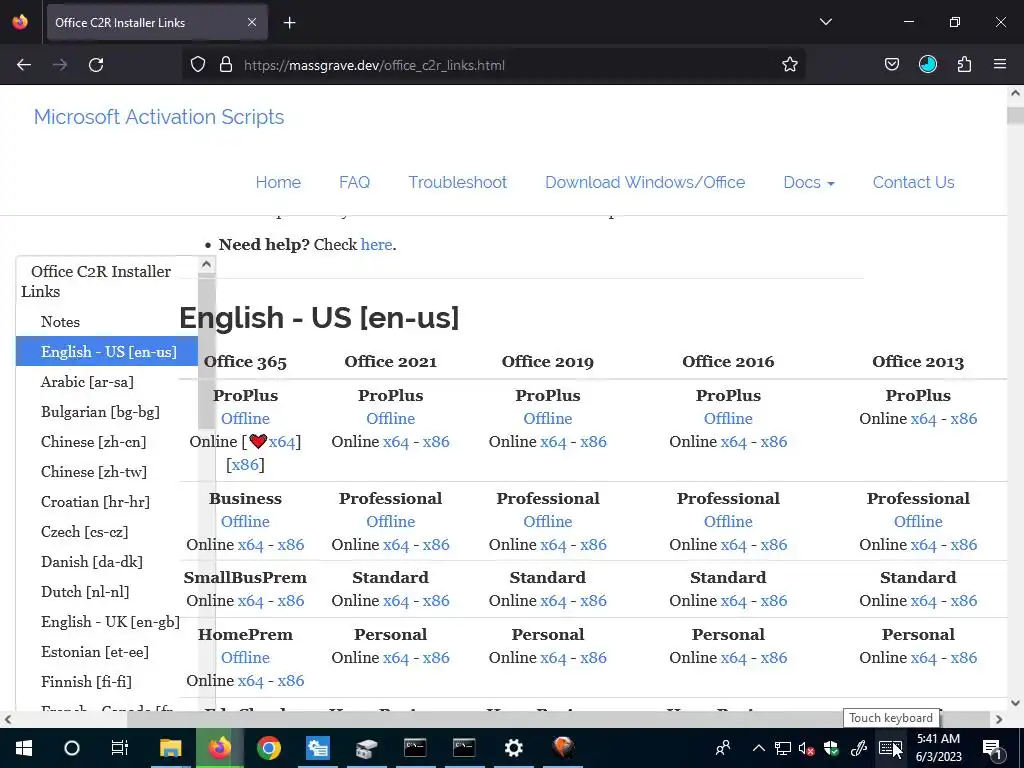The image size is (1024, 768).
Task: Jump to Chinese [zh-tw] in sidebar
Action: point(93,472)
